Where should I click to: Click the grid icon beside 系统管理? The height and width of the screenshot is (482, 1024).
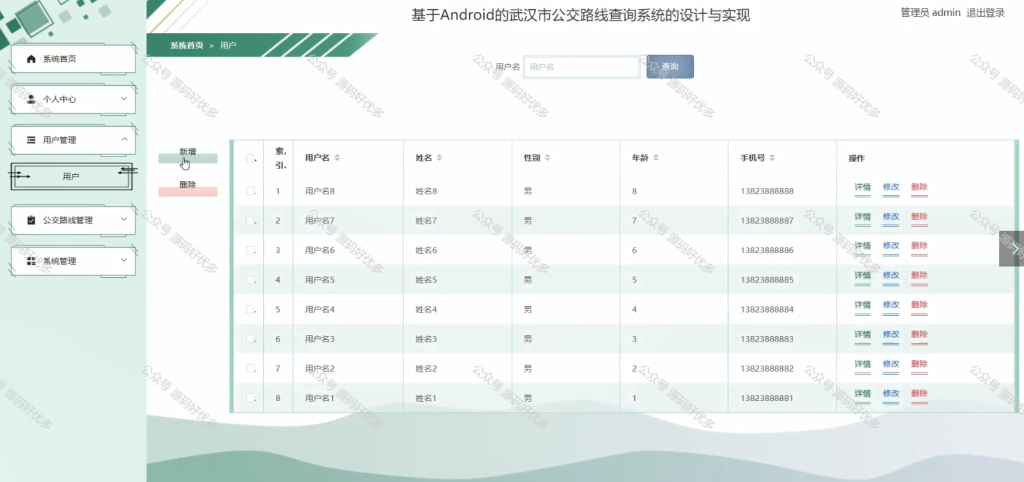coord(31,261)
